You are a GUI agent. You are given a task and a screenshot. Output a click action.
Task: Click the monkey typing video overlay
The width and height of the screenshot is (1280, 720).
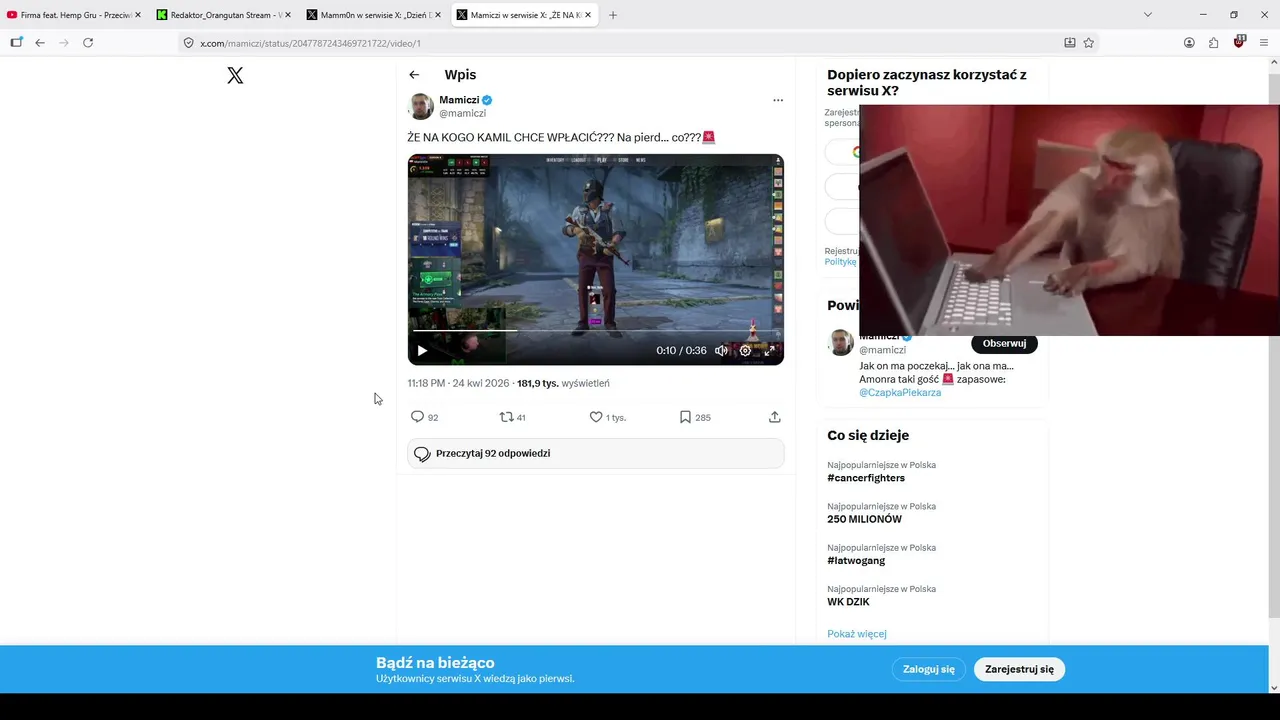click(x=1069, y=220)
